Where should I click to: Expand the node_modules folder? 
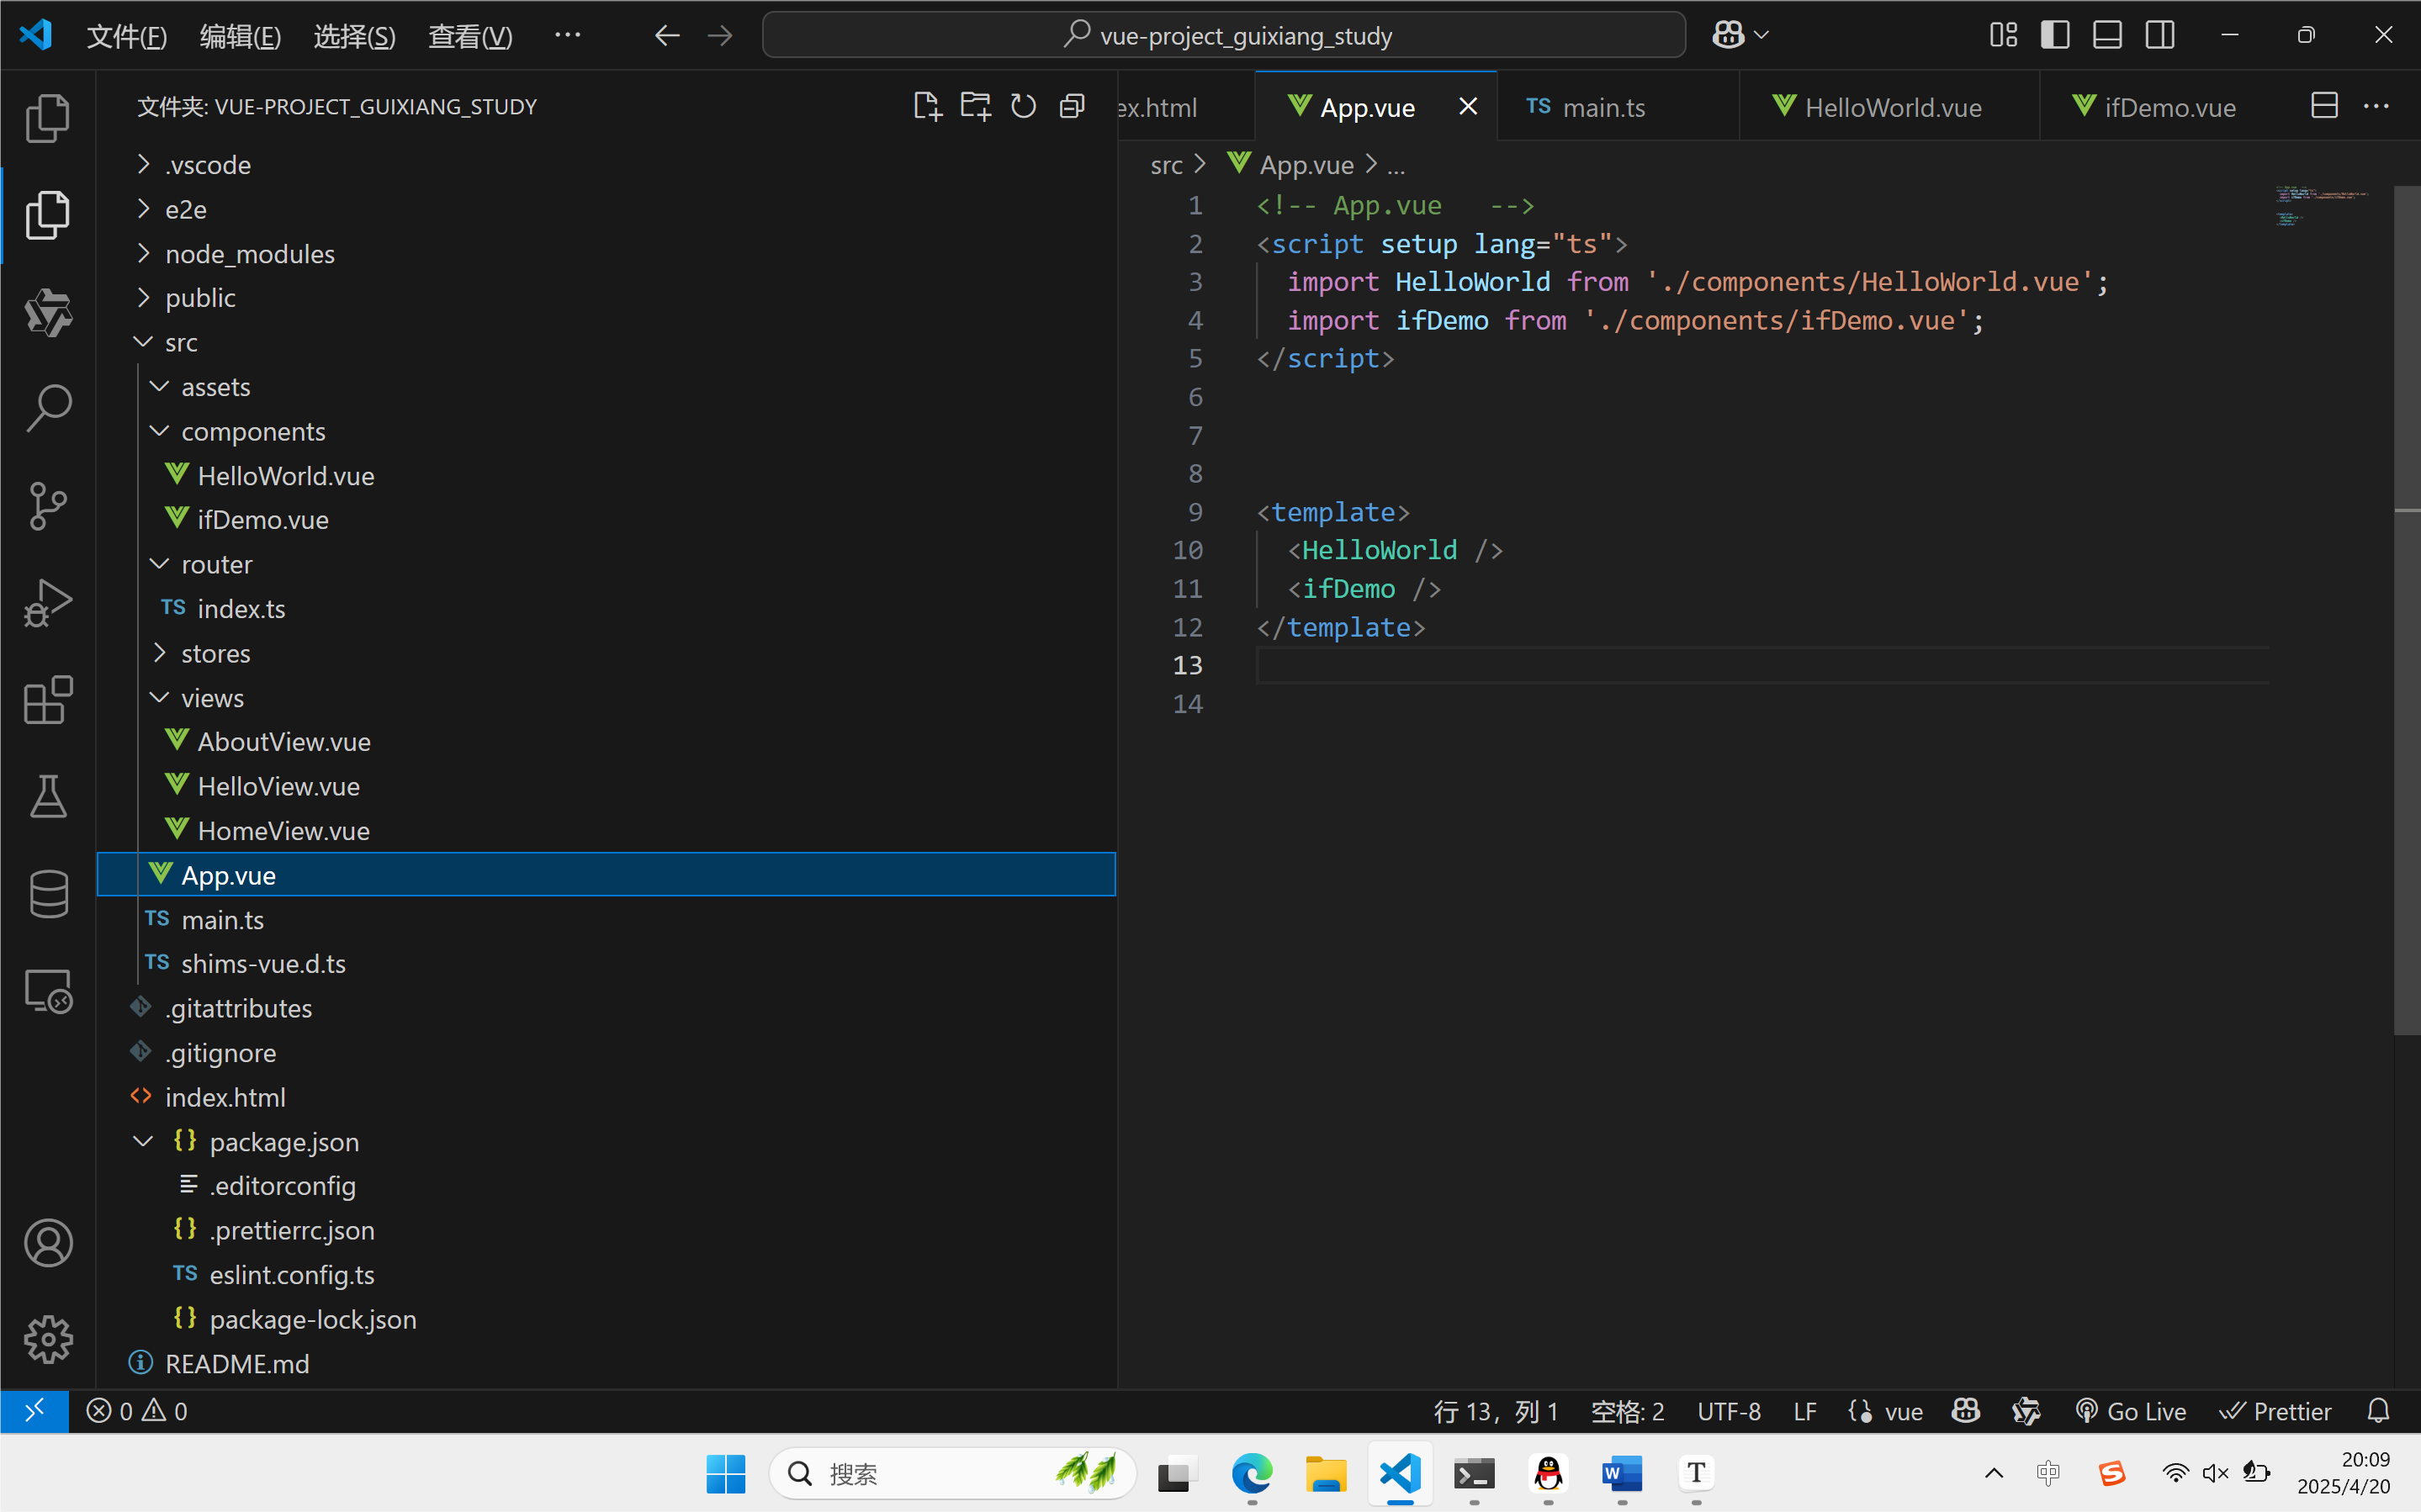(x=249, y=254)
